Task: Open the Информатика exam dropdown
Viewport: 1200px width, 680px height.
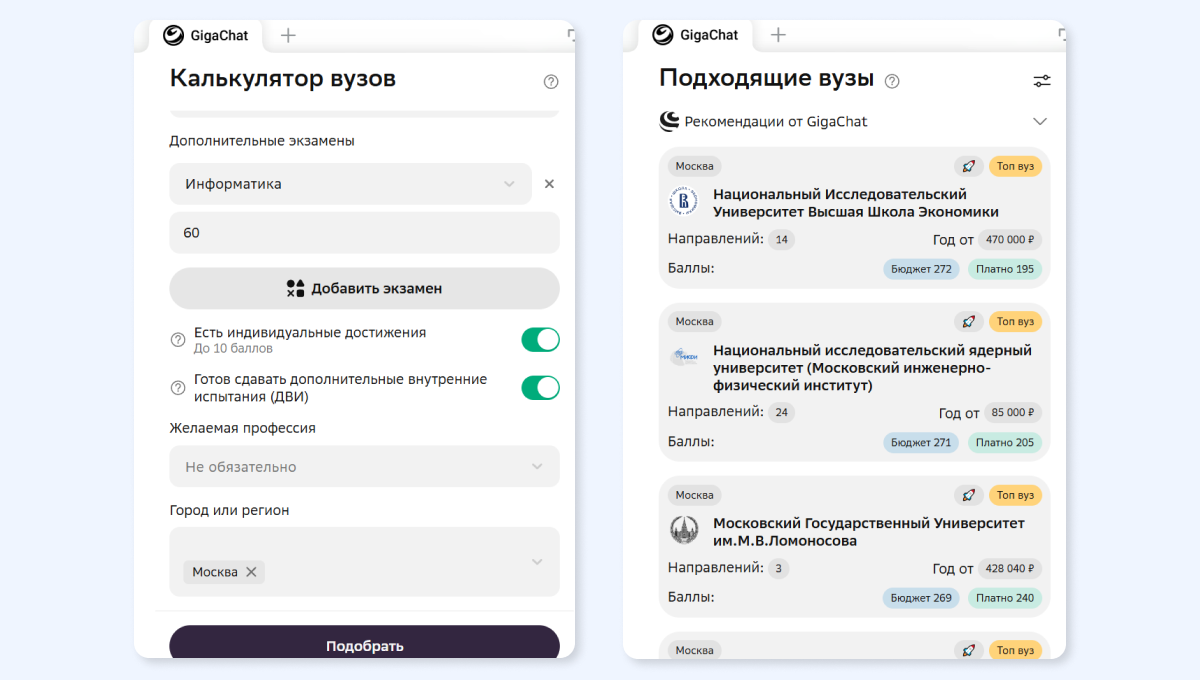Action: click(350, 184)
